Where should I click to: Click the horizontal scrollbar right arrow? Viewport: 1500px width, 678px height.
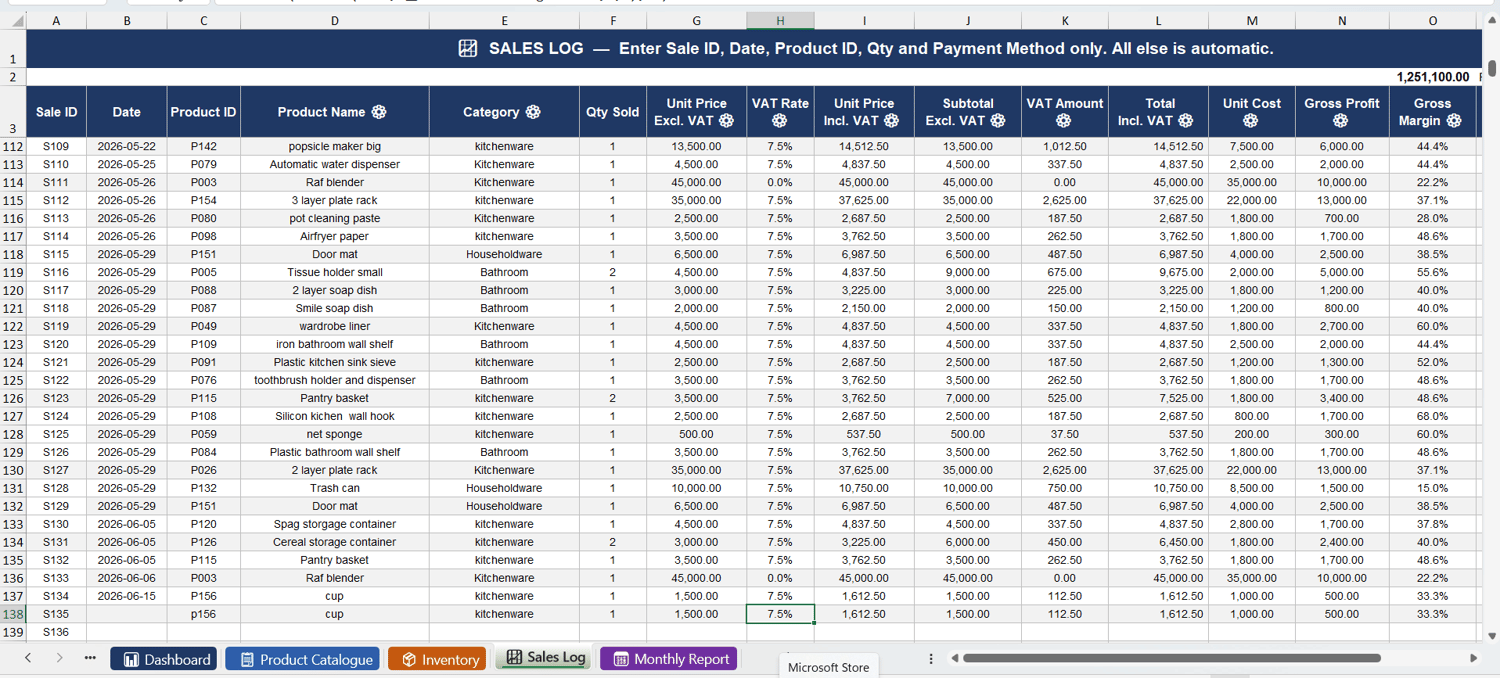[1473, 658]
